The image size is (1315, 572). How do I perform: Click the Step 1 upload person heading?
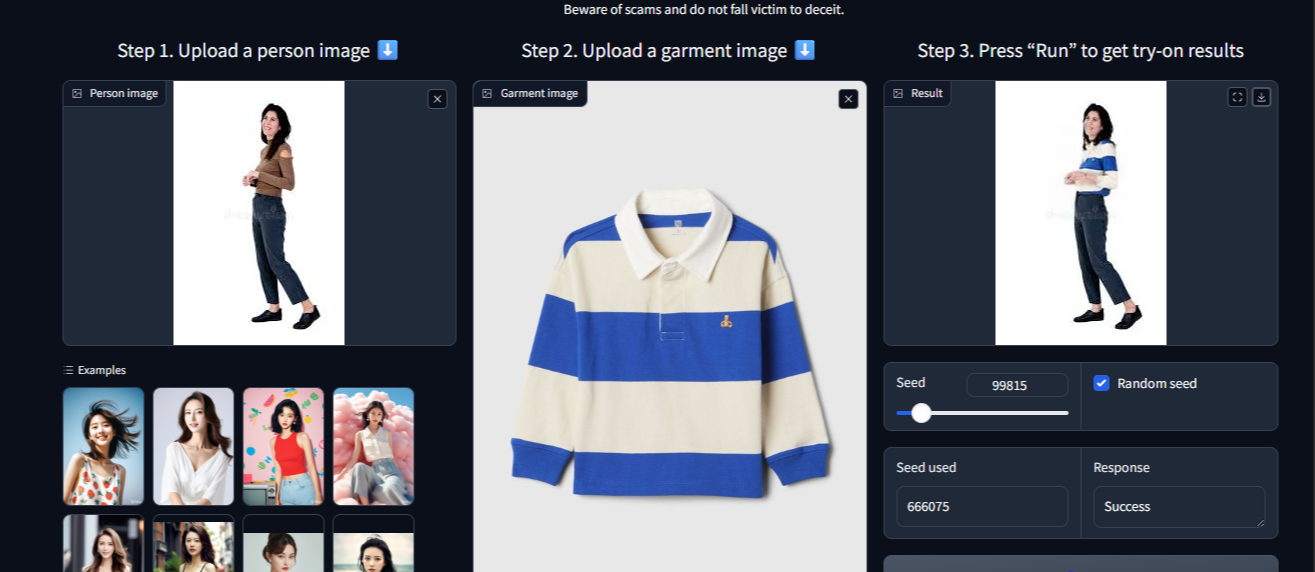(x=258, y=50)
